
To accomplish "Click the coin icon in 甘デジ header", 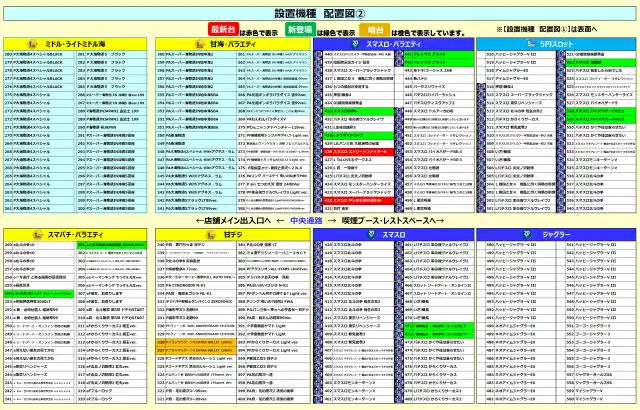I will click(x=211, y=235).
